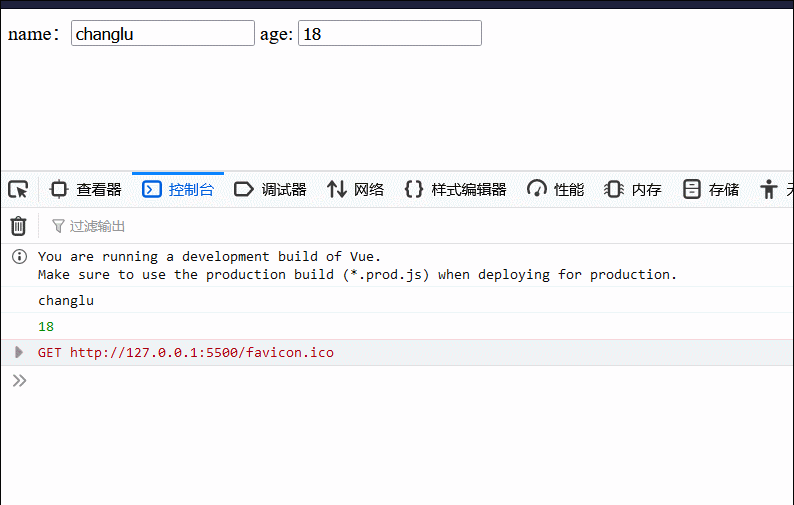Switch to the 性能 performance tab
Screen dimensions: 794x505
(555, 190)
